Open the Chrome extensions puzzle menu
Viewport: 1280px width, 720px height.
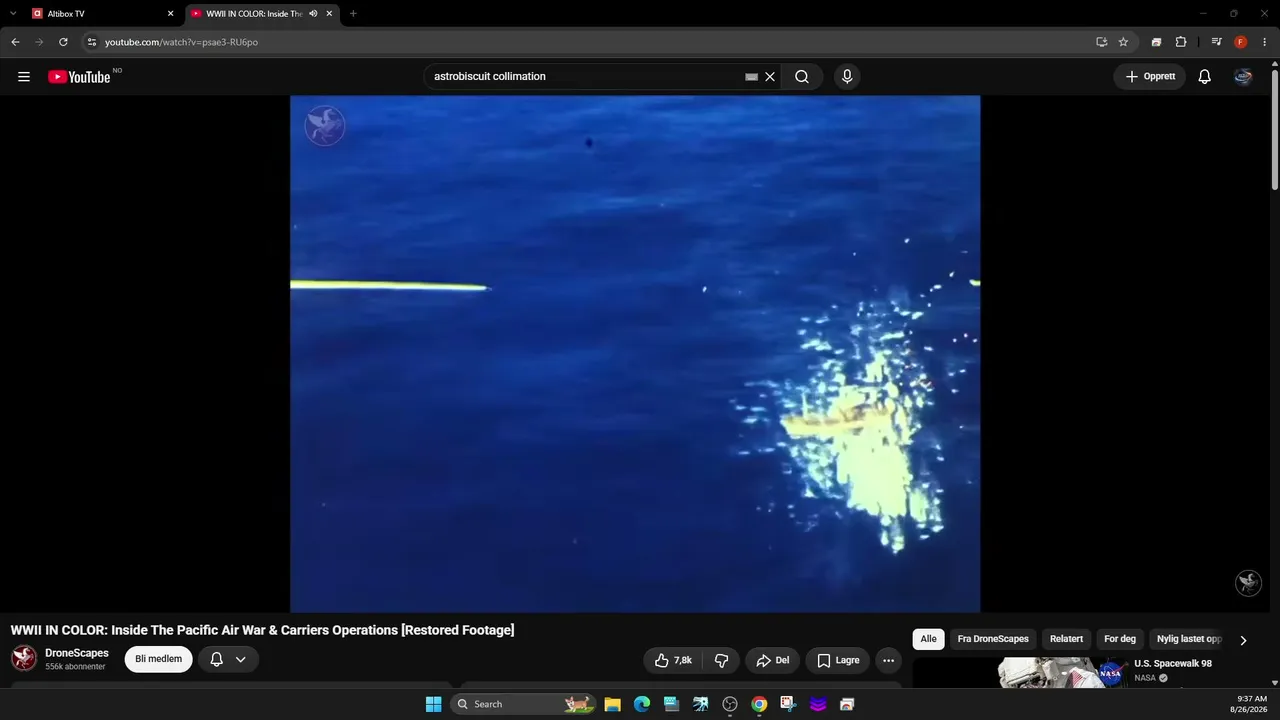click(x=1181, y=42)
